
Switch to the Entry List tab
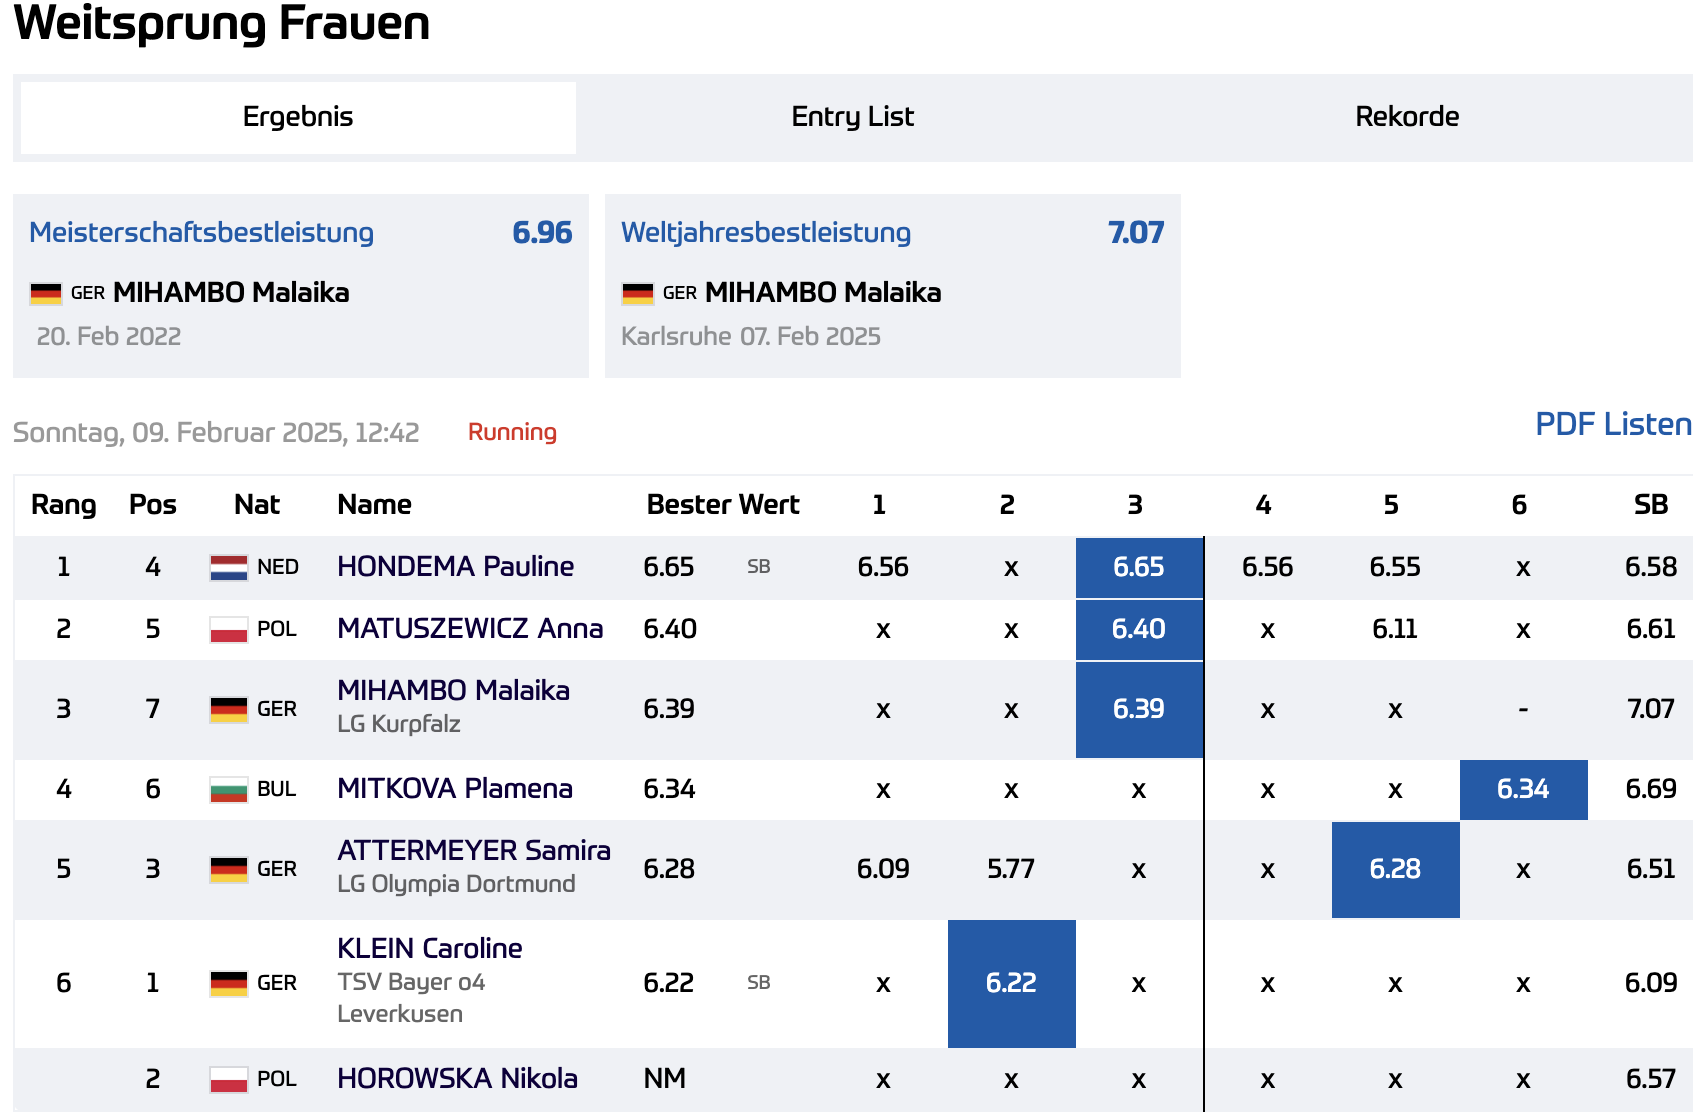[x=853, y=117]
